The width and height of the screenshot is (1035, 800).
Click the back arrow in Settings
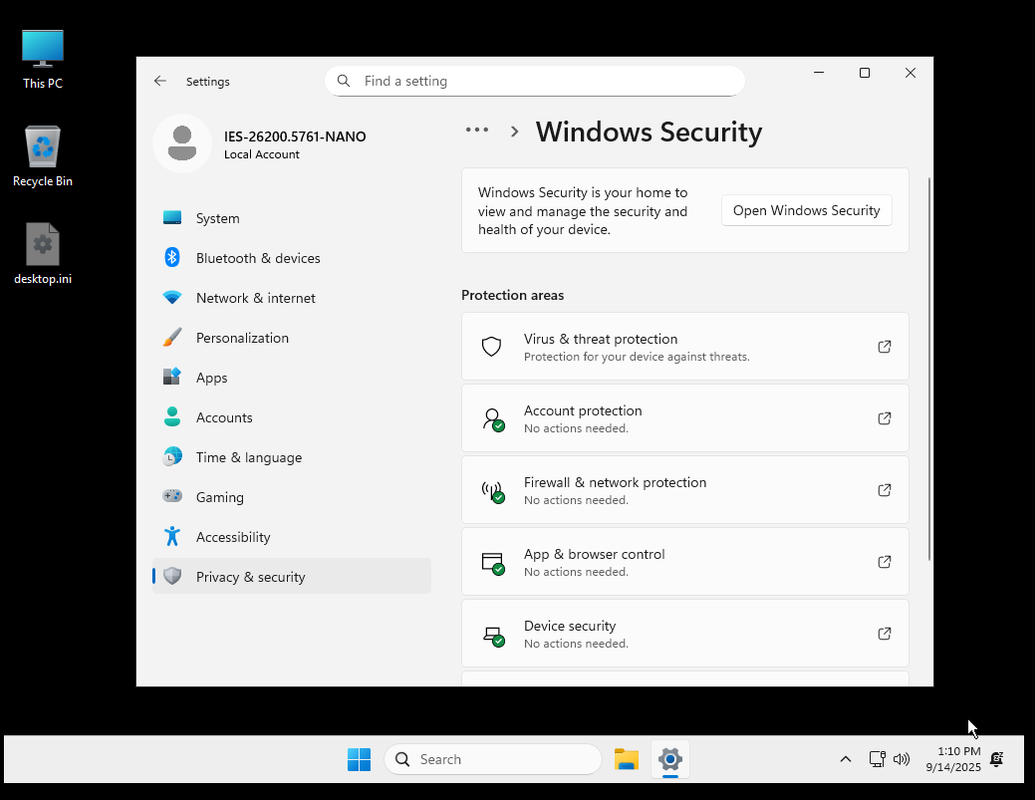click(x=160, y=81)
